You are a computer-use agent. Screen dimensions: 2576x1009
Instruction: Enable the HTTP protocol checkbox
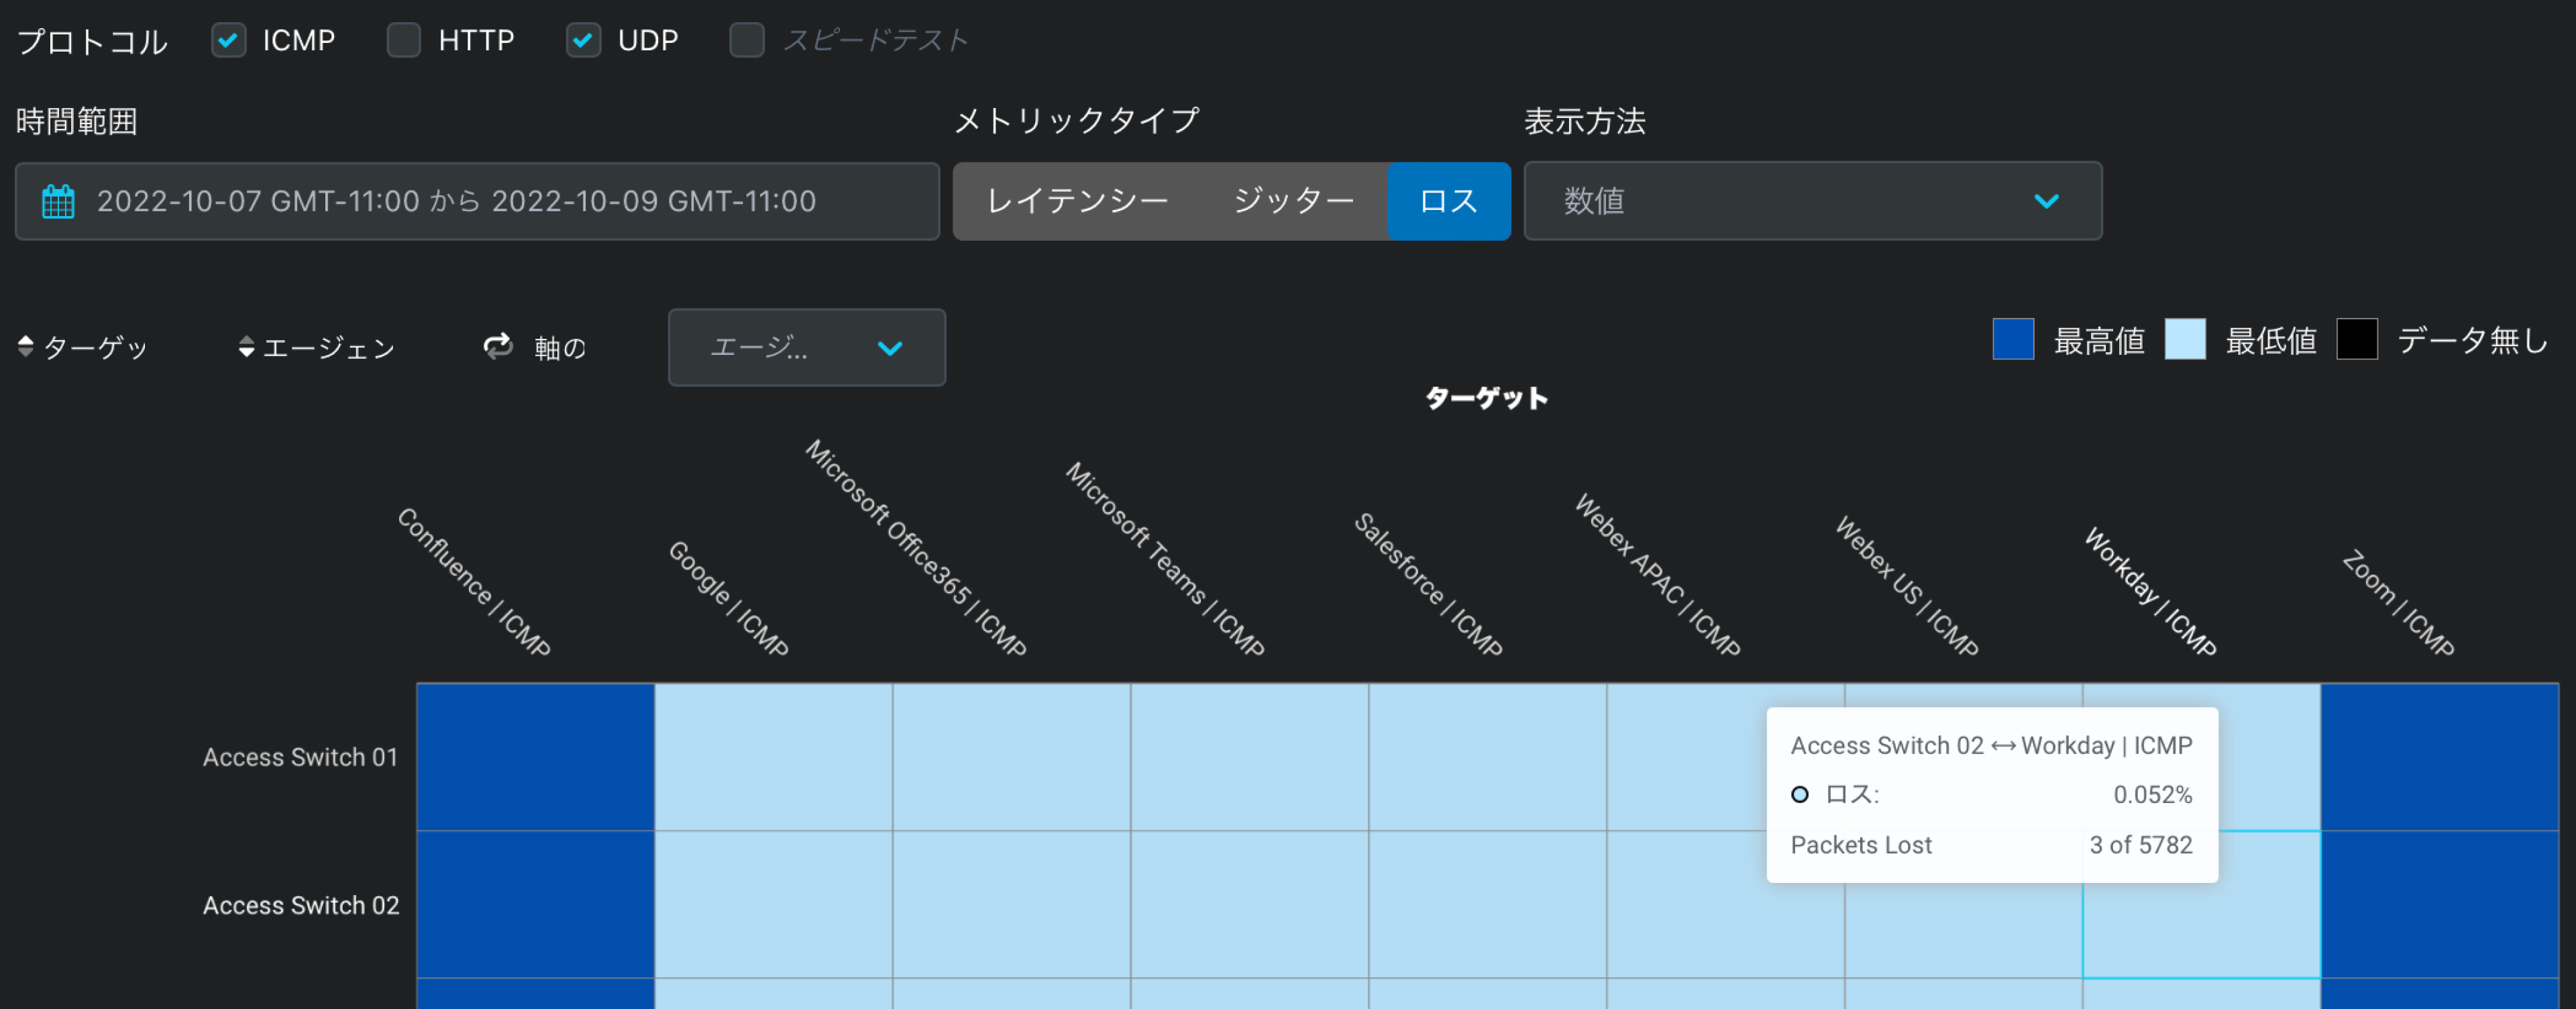(404, 40)
